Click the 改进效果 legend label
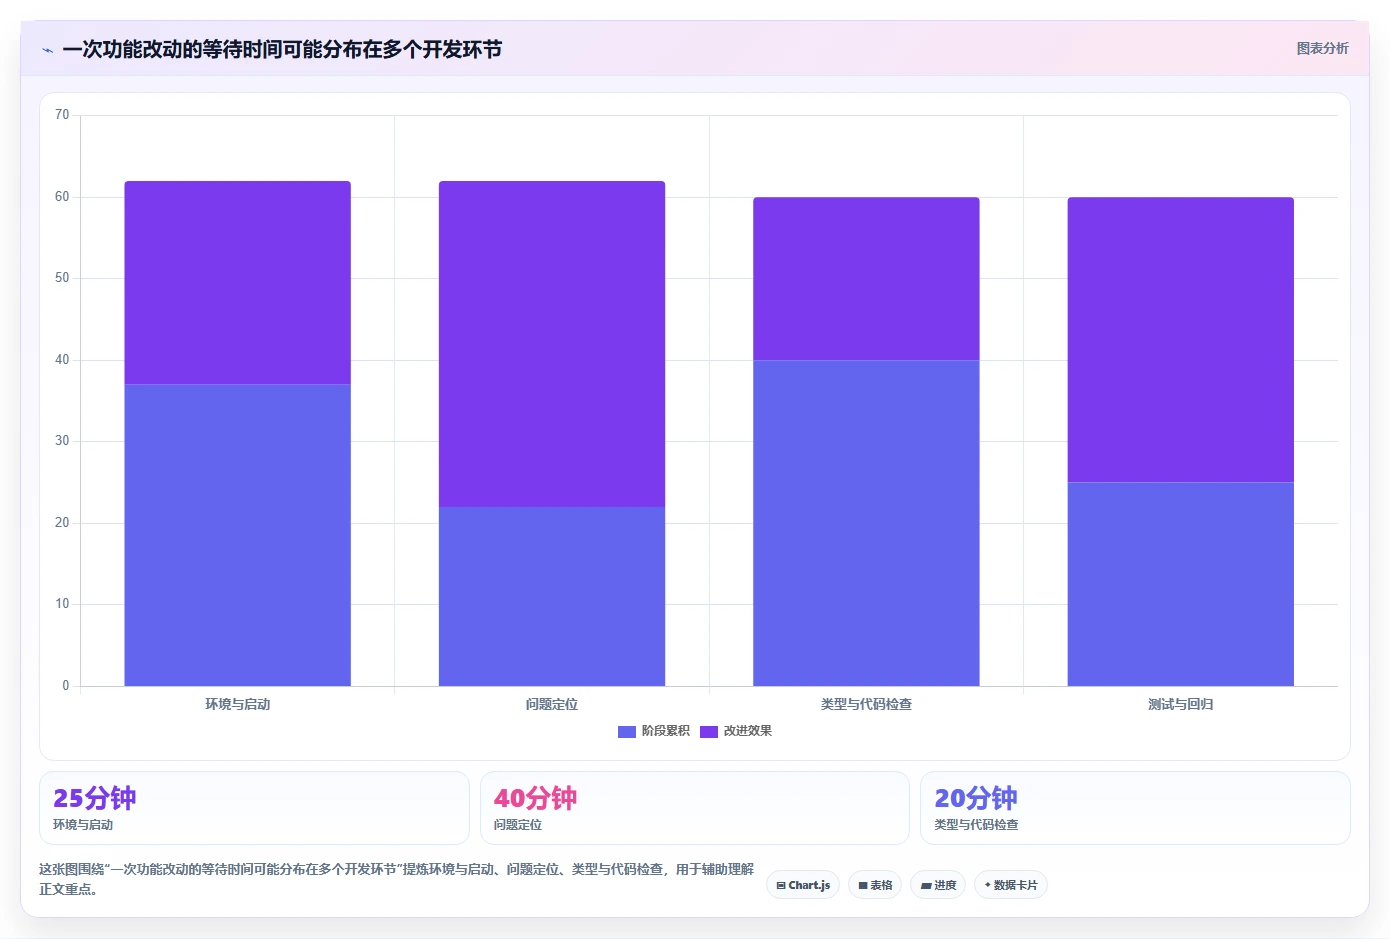 tap(748, 731)
